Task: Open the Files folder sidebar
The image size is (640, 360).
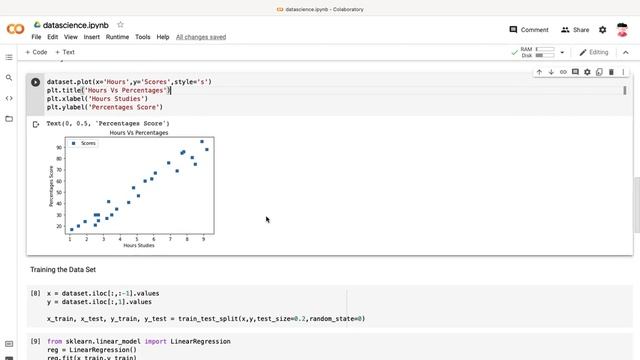Action: [x=9, y=119]
